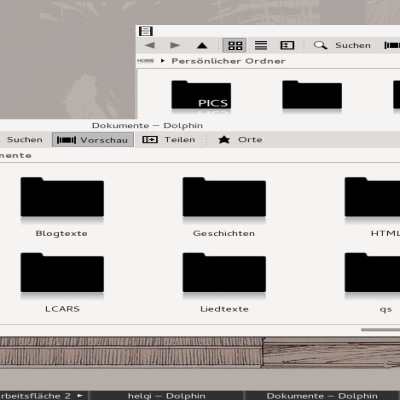400x400 pixels.
Task: Switch to helgi – Dolphin taskbar entry
Action: (167, 396)
